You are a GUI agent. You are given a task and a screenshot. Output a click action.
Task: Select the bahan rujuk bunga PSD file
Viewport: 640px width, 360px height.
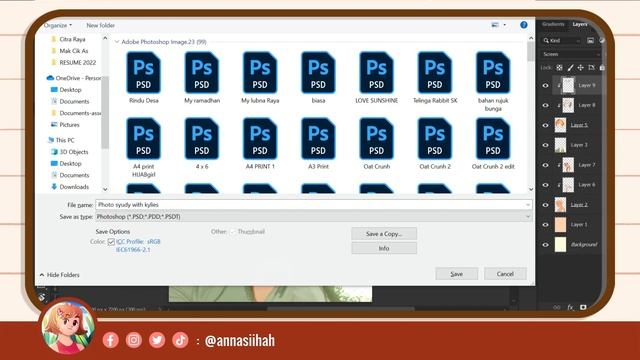point(493,82)
